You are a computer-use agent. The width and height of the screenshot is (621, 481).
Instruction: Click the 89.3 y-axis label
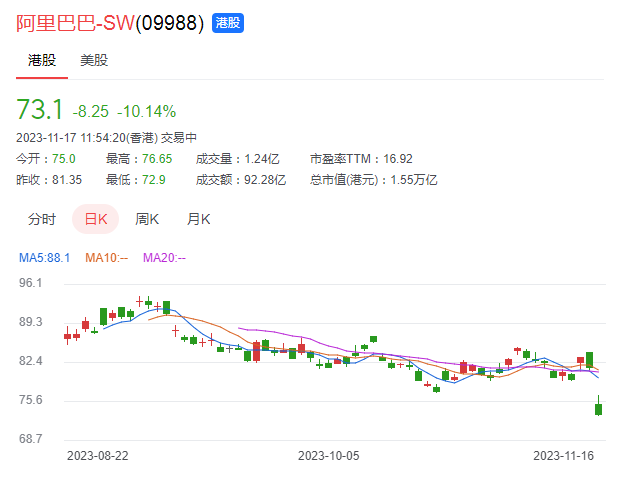coord(30,322)
